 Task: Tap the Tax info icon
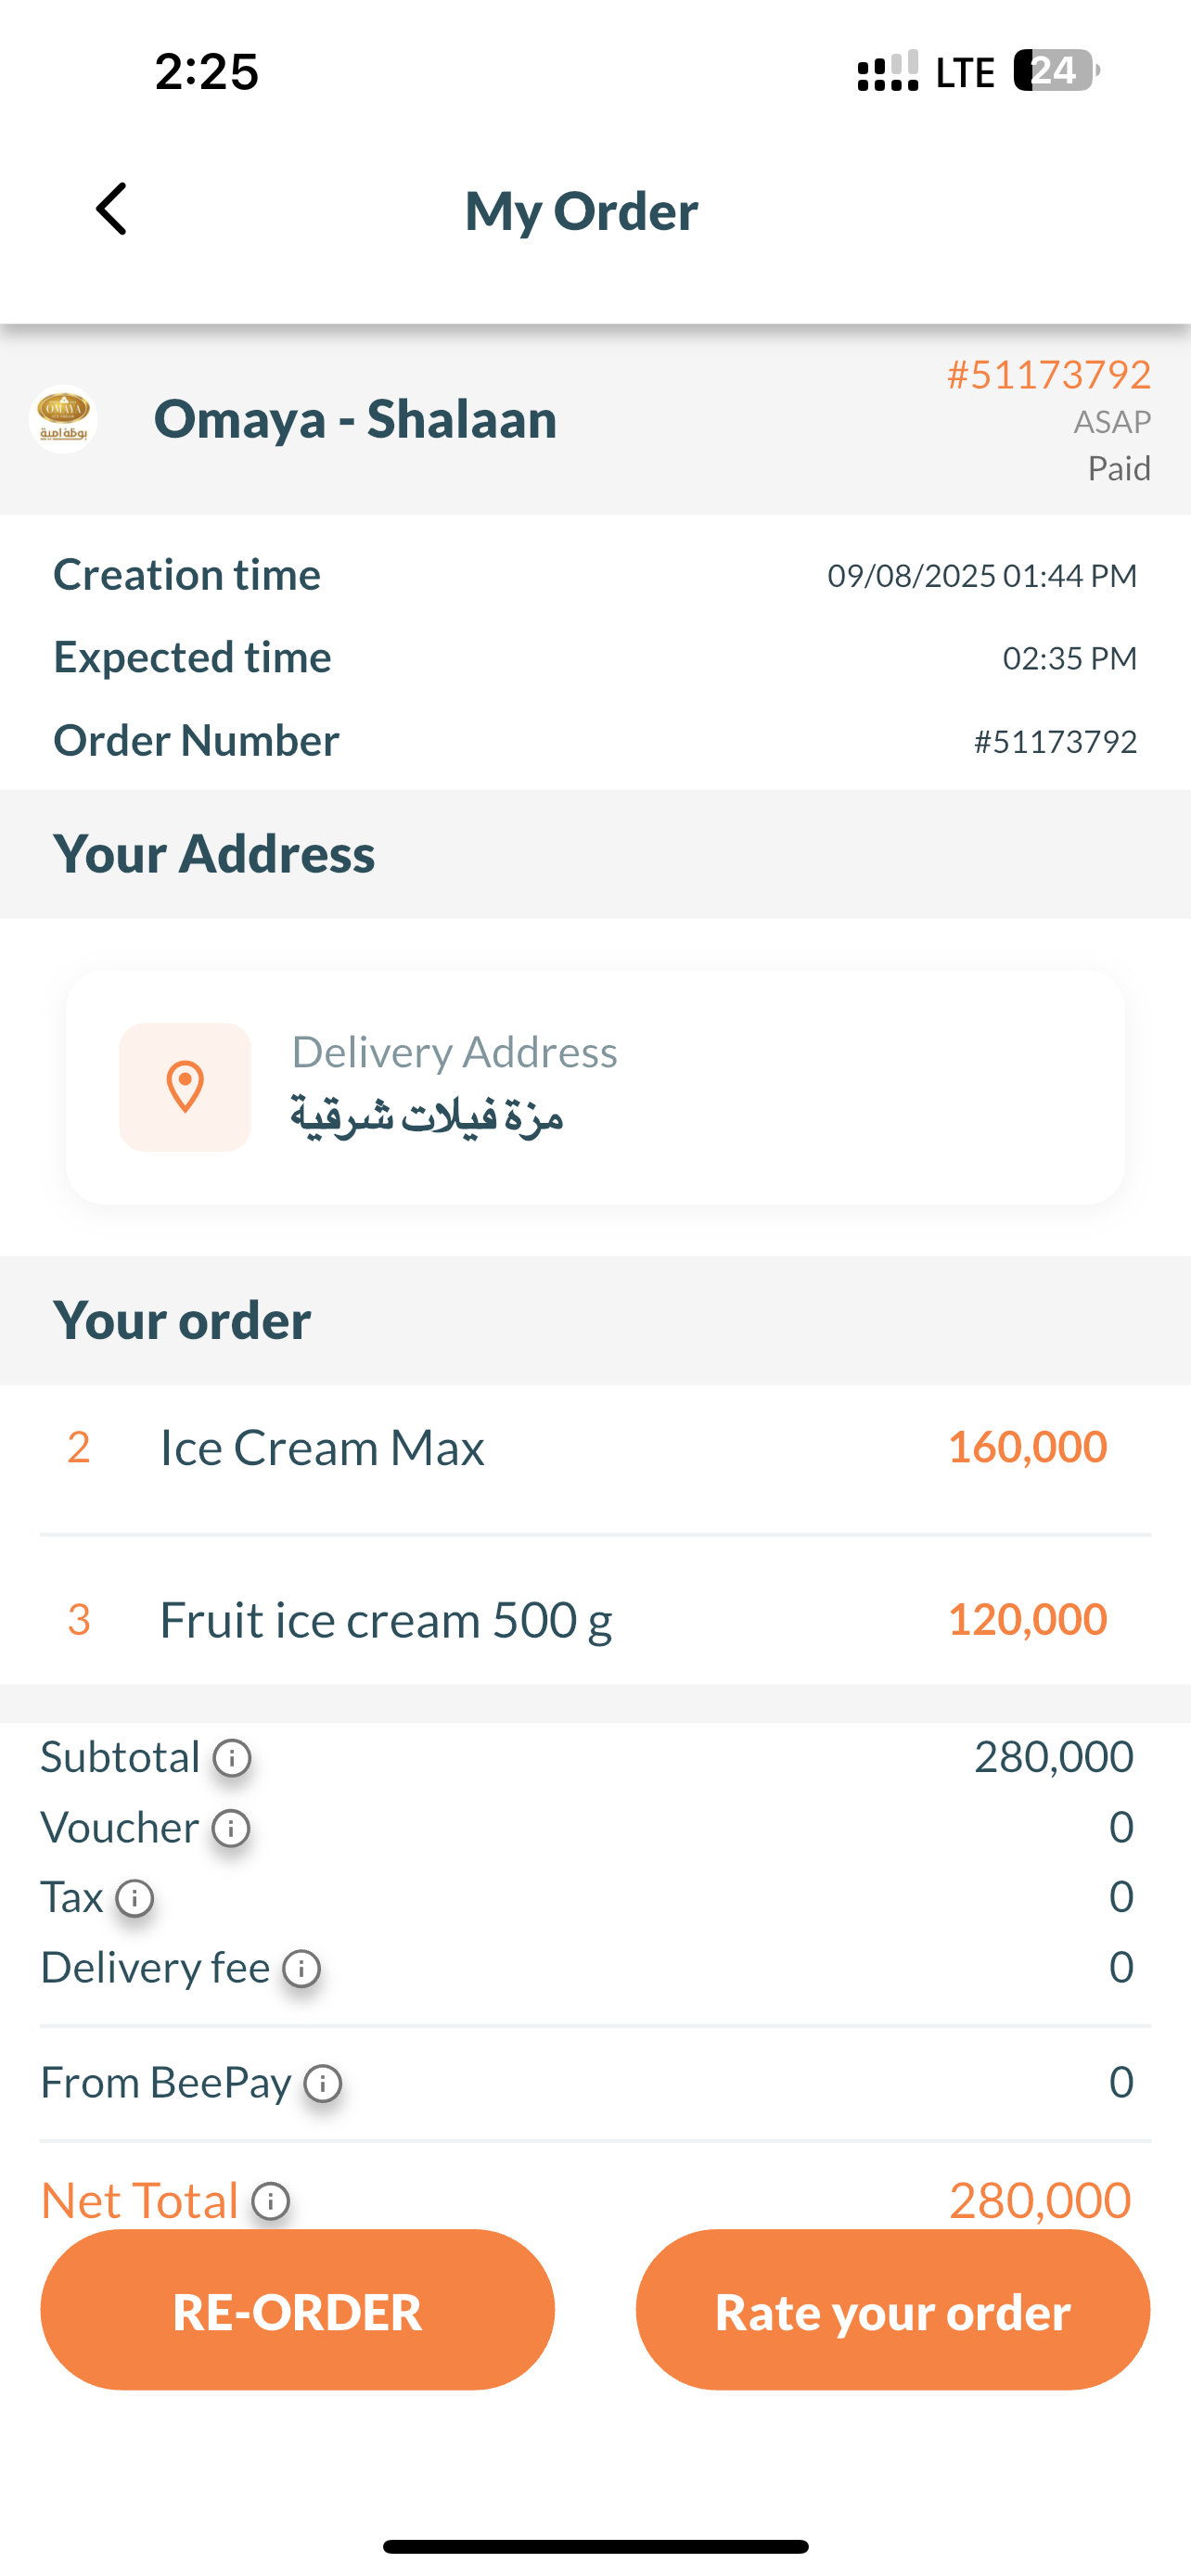click(x=135, y=1898)
